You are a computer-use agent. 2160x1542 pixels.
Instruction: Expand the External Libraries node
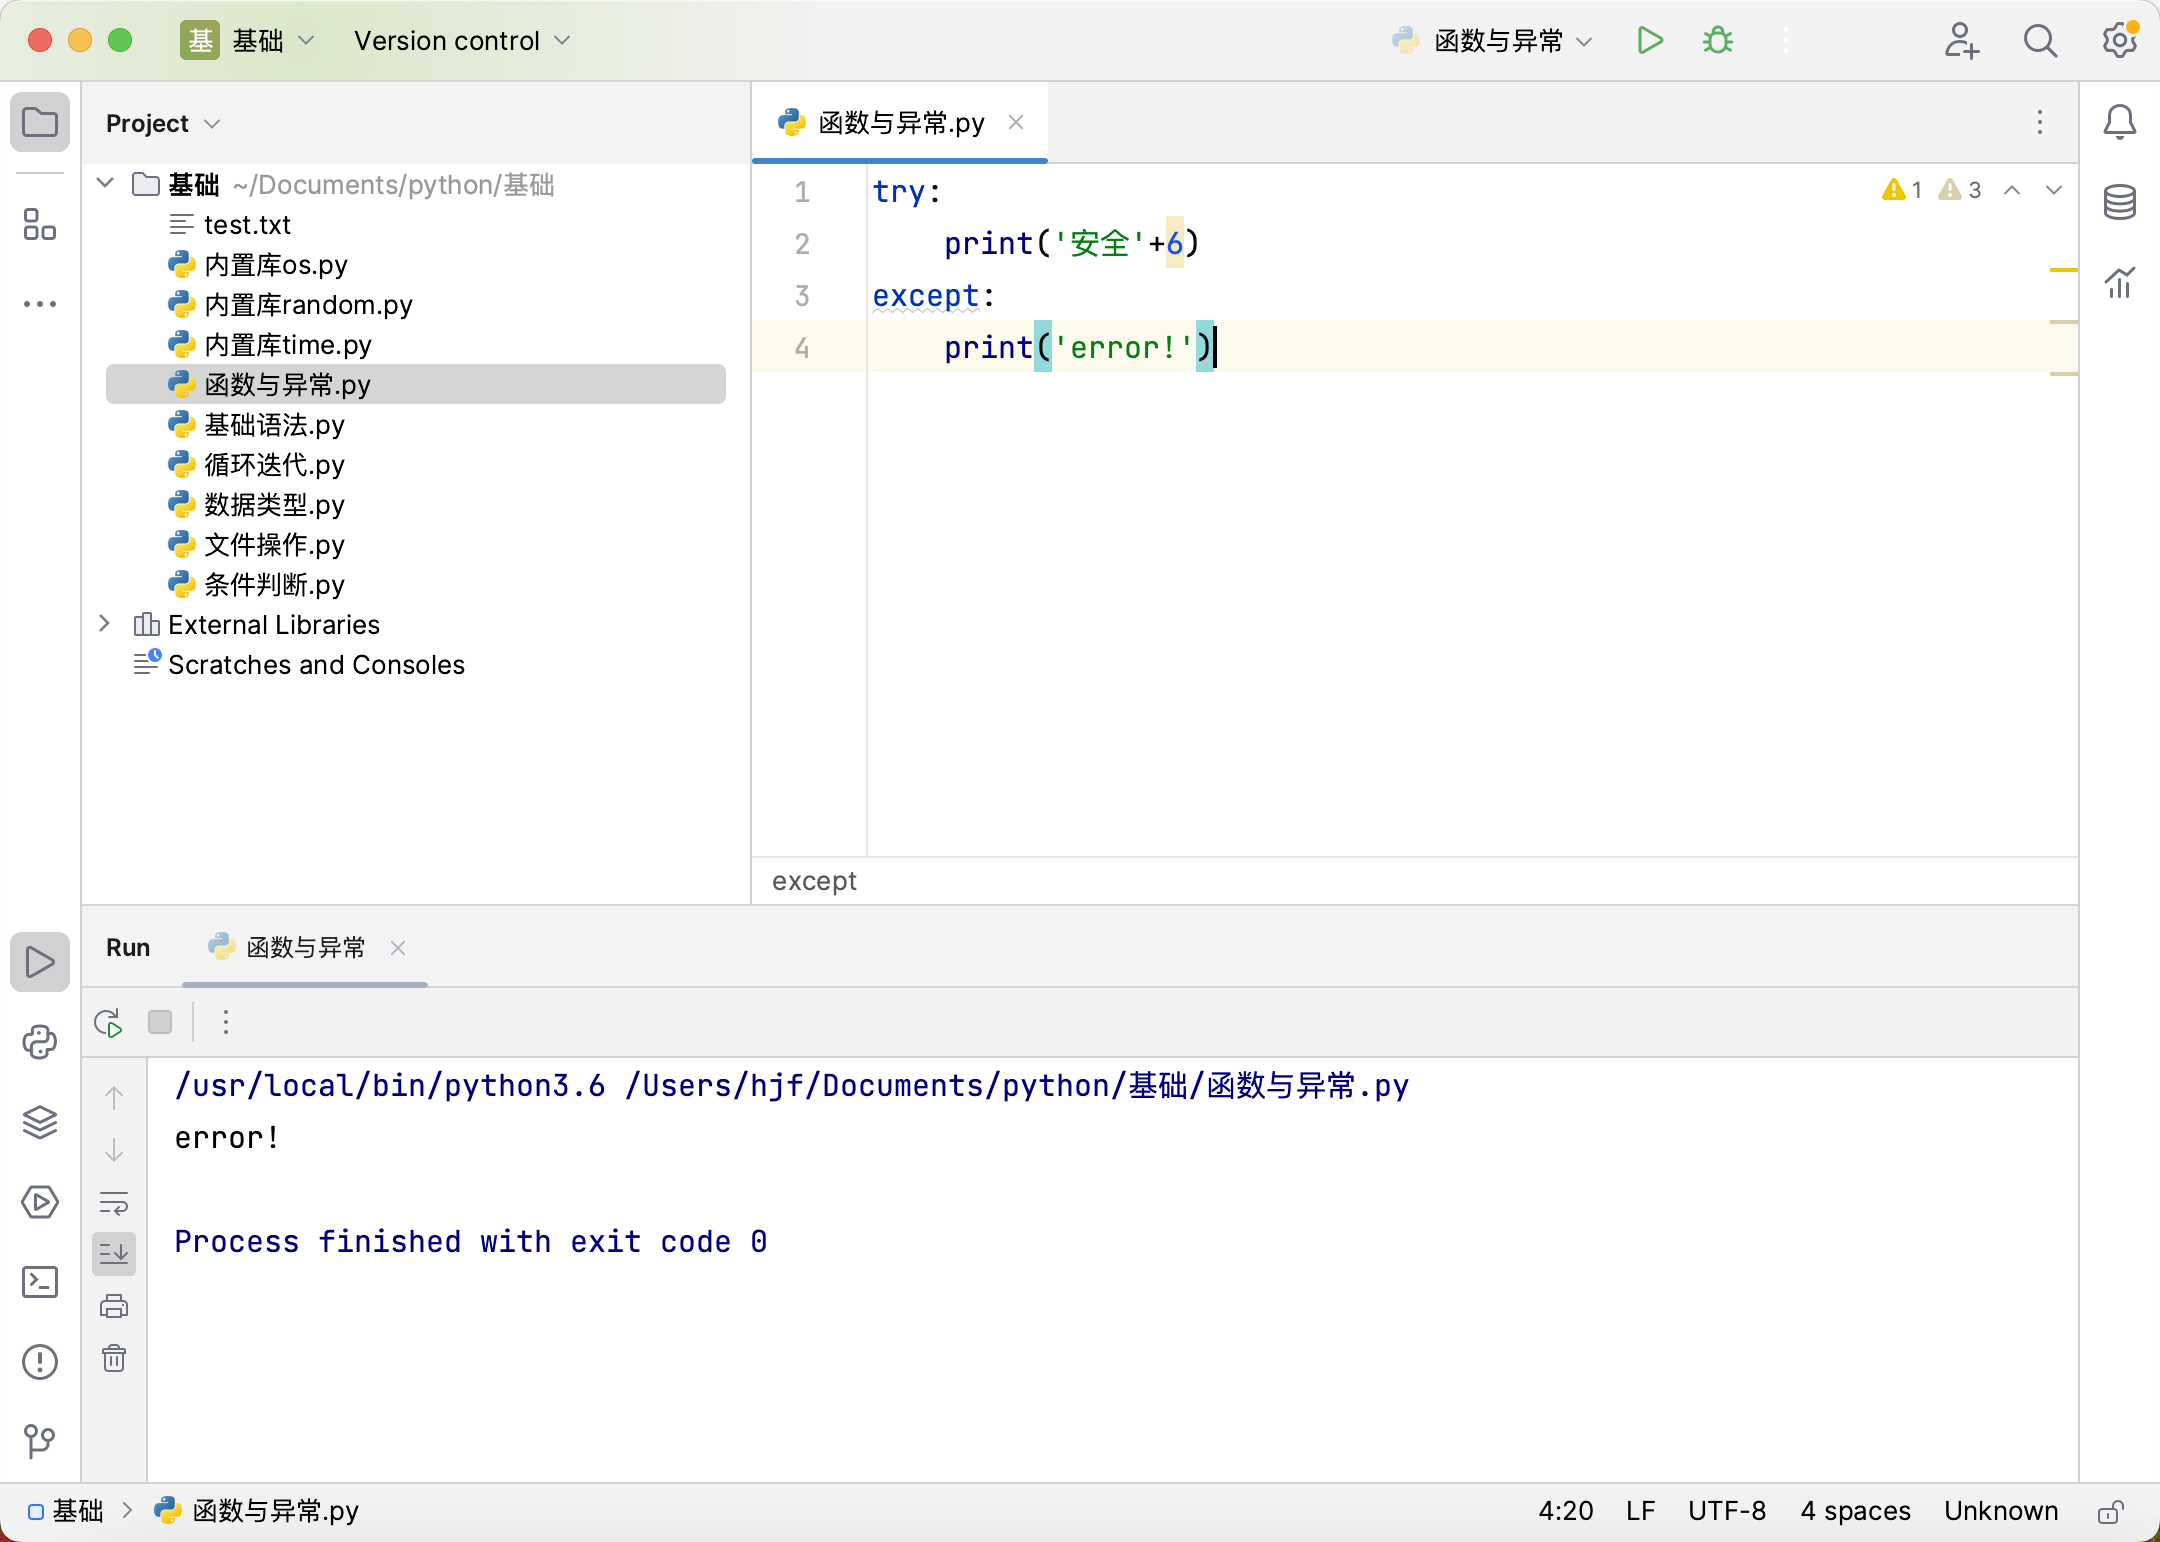click(x=105, y=624)
